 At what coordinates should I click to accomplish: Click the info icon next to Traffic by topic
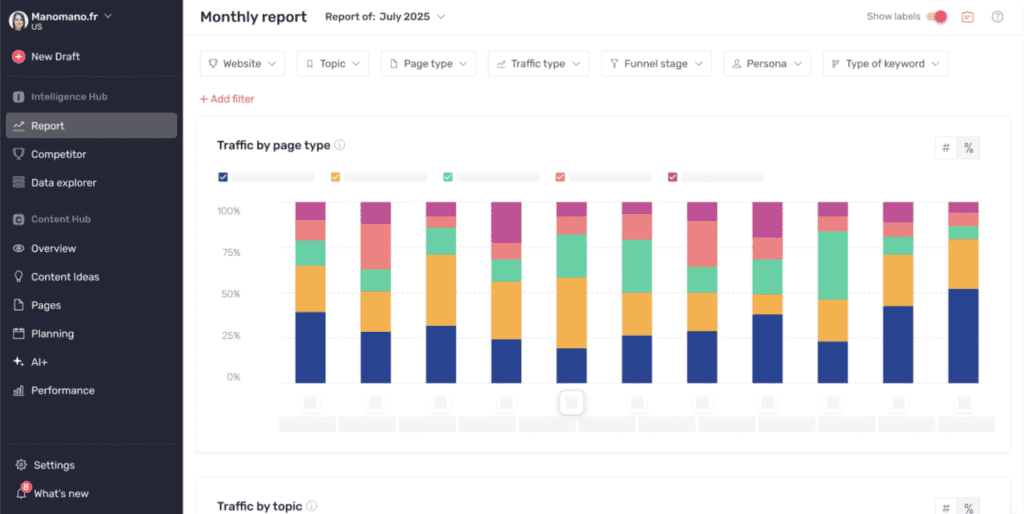312,506
